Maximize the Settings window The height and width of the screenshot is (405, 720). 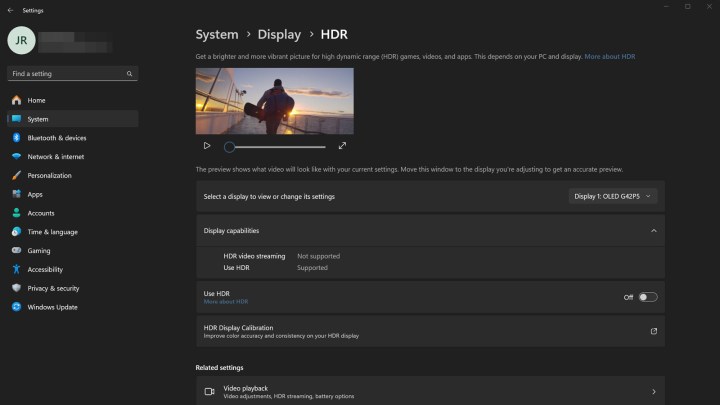687,6
